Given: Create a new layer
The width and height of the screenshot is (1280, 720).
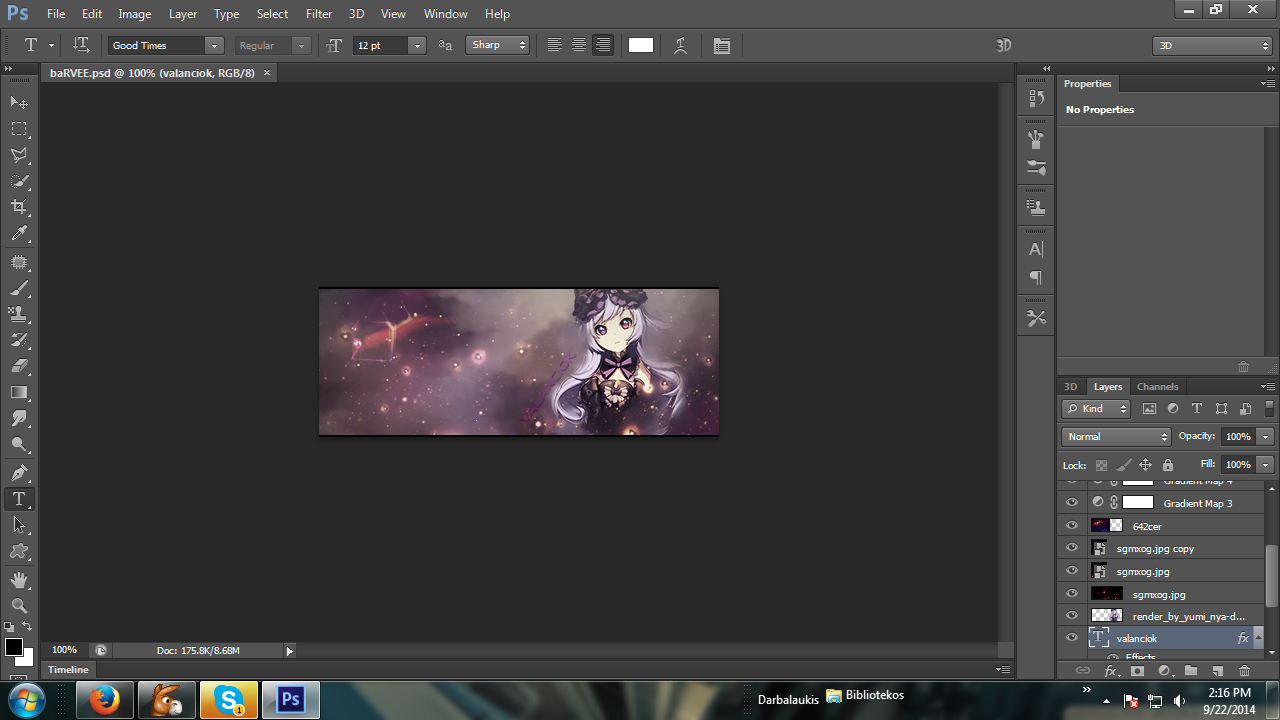Looking at the screenshot, I should point(1218,671).
